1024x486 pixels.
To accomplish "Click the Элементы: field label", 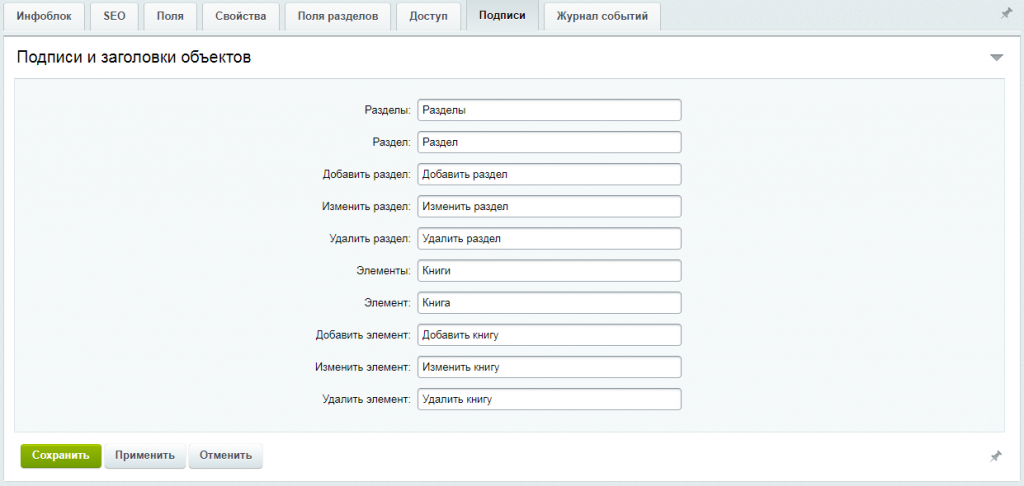I will coord(384,270).
